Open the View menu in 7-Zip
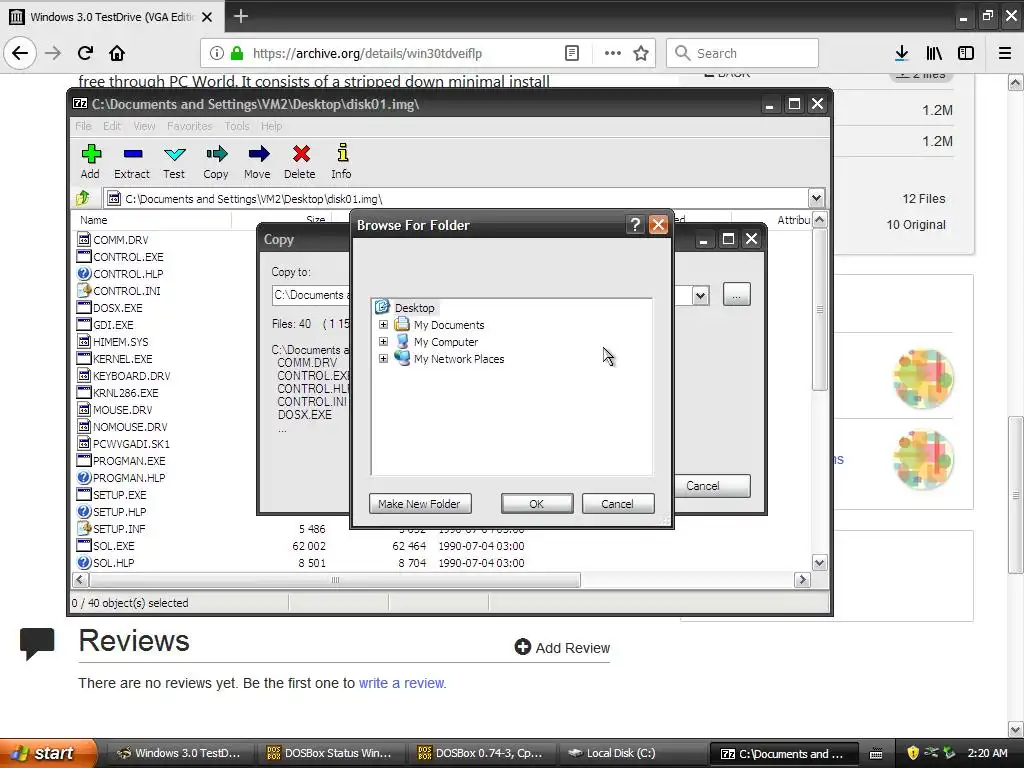 tap(144, 126)
